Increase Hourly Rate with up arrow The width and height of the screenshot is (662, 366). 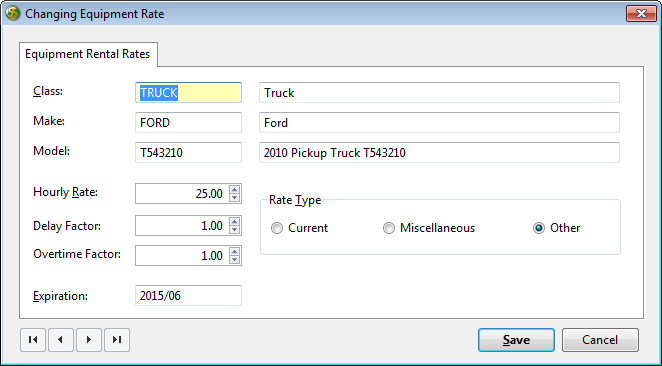tap(235, 189)
